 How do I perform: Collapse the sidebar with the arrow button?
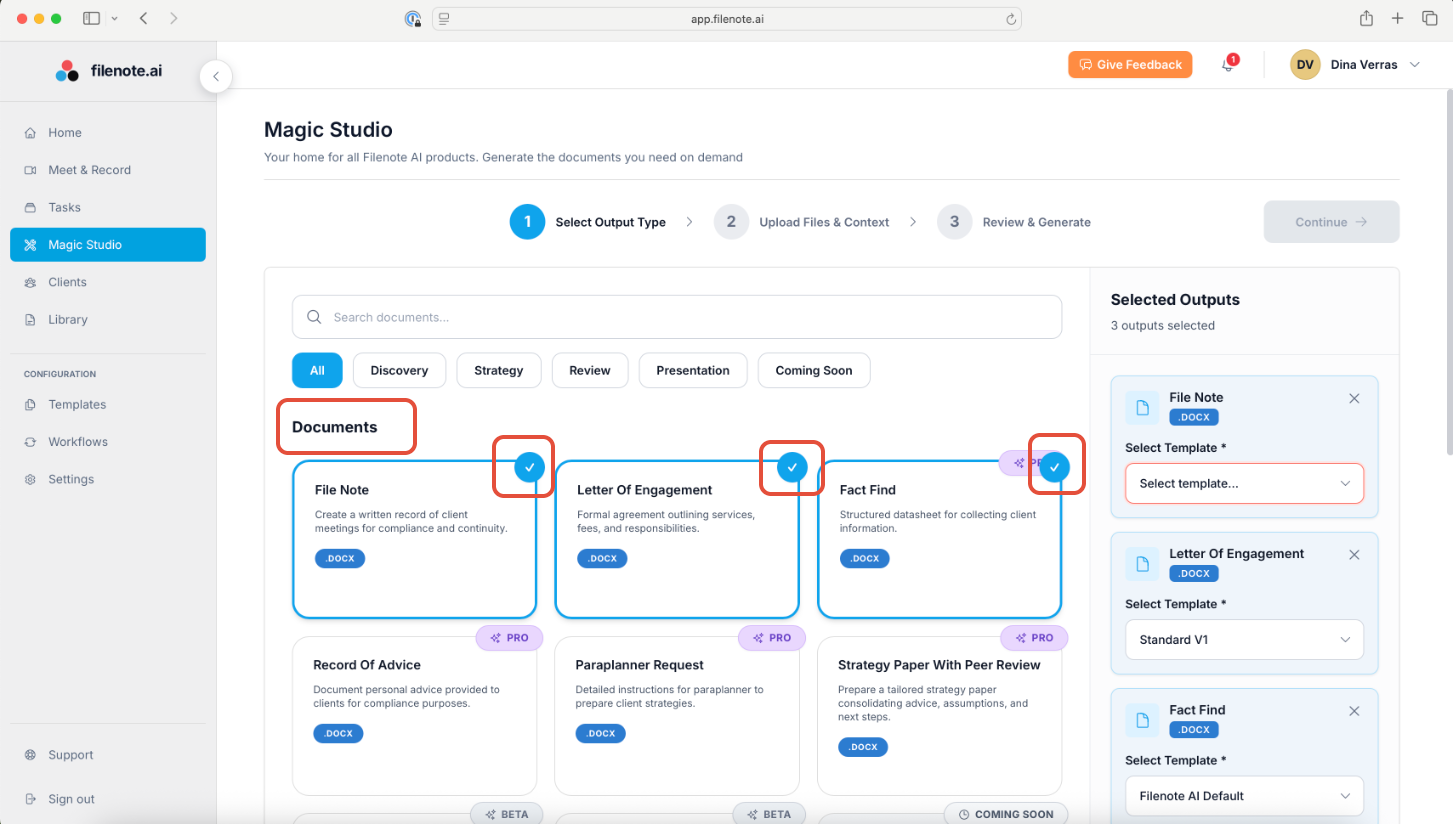[x=215, y=77]
